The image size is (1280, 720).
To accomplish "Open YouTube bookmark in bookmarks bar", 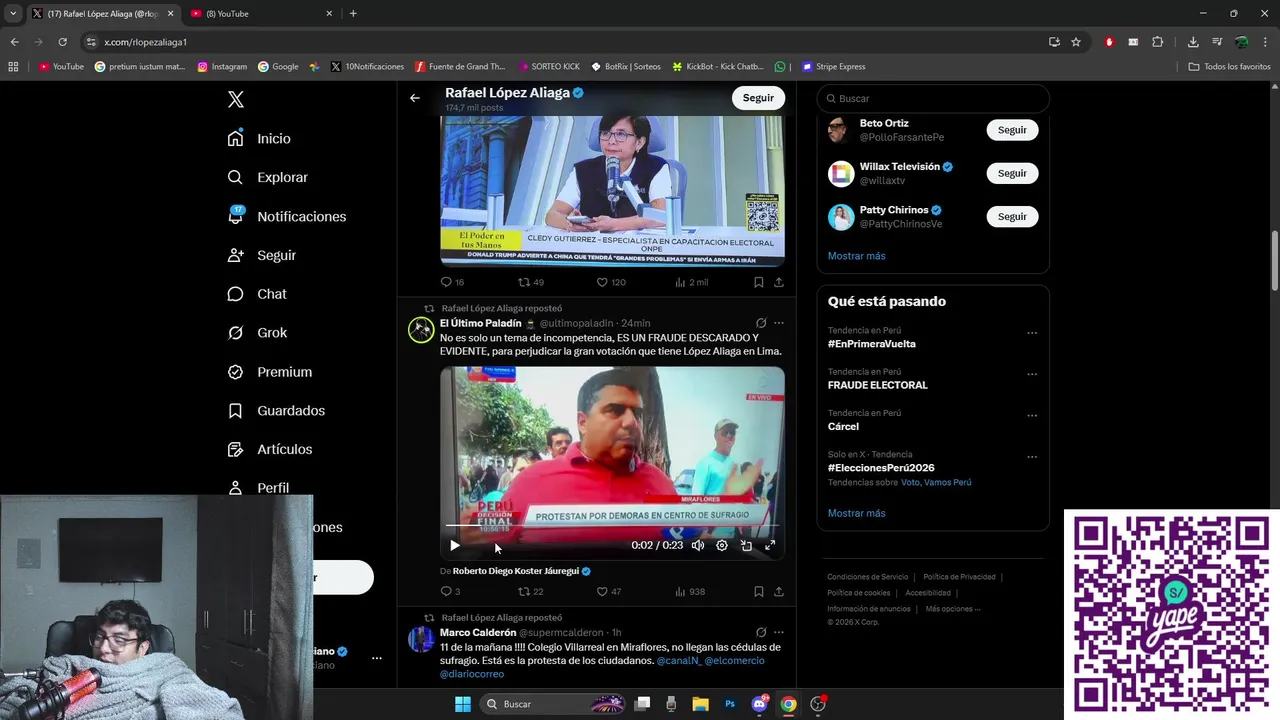I will [61, 67].
